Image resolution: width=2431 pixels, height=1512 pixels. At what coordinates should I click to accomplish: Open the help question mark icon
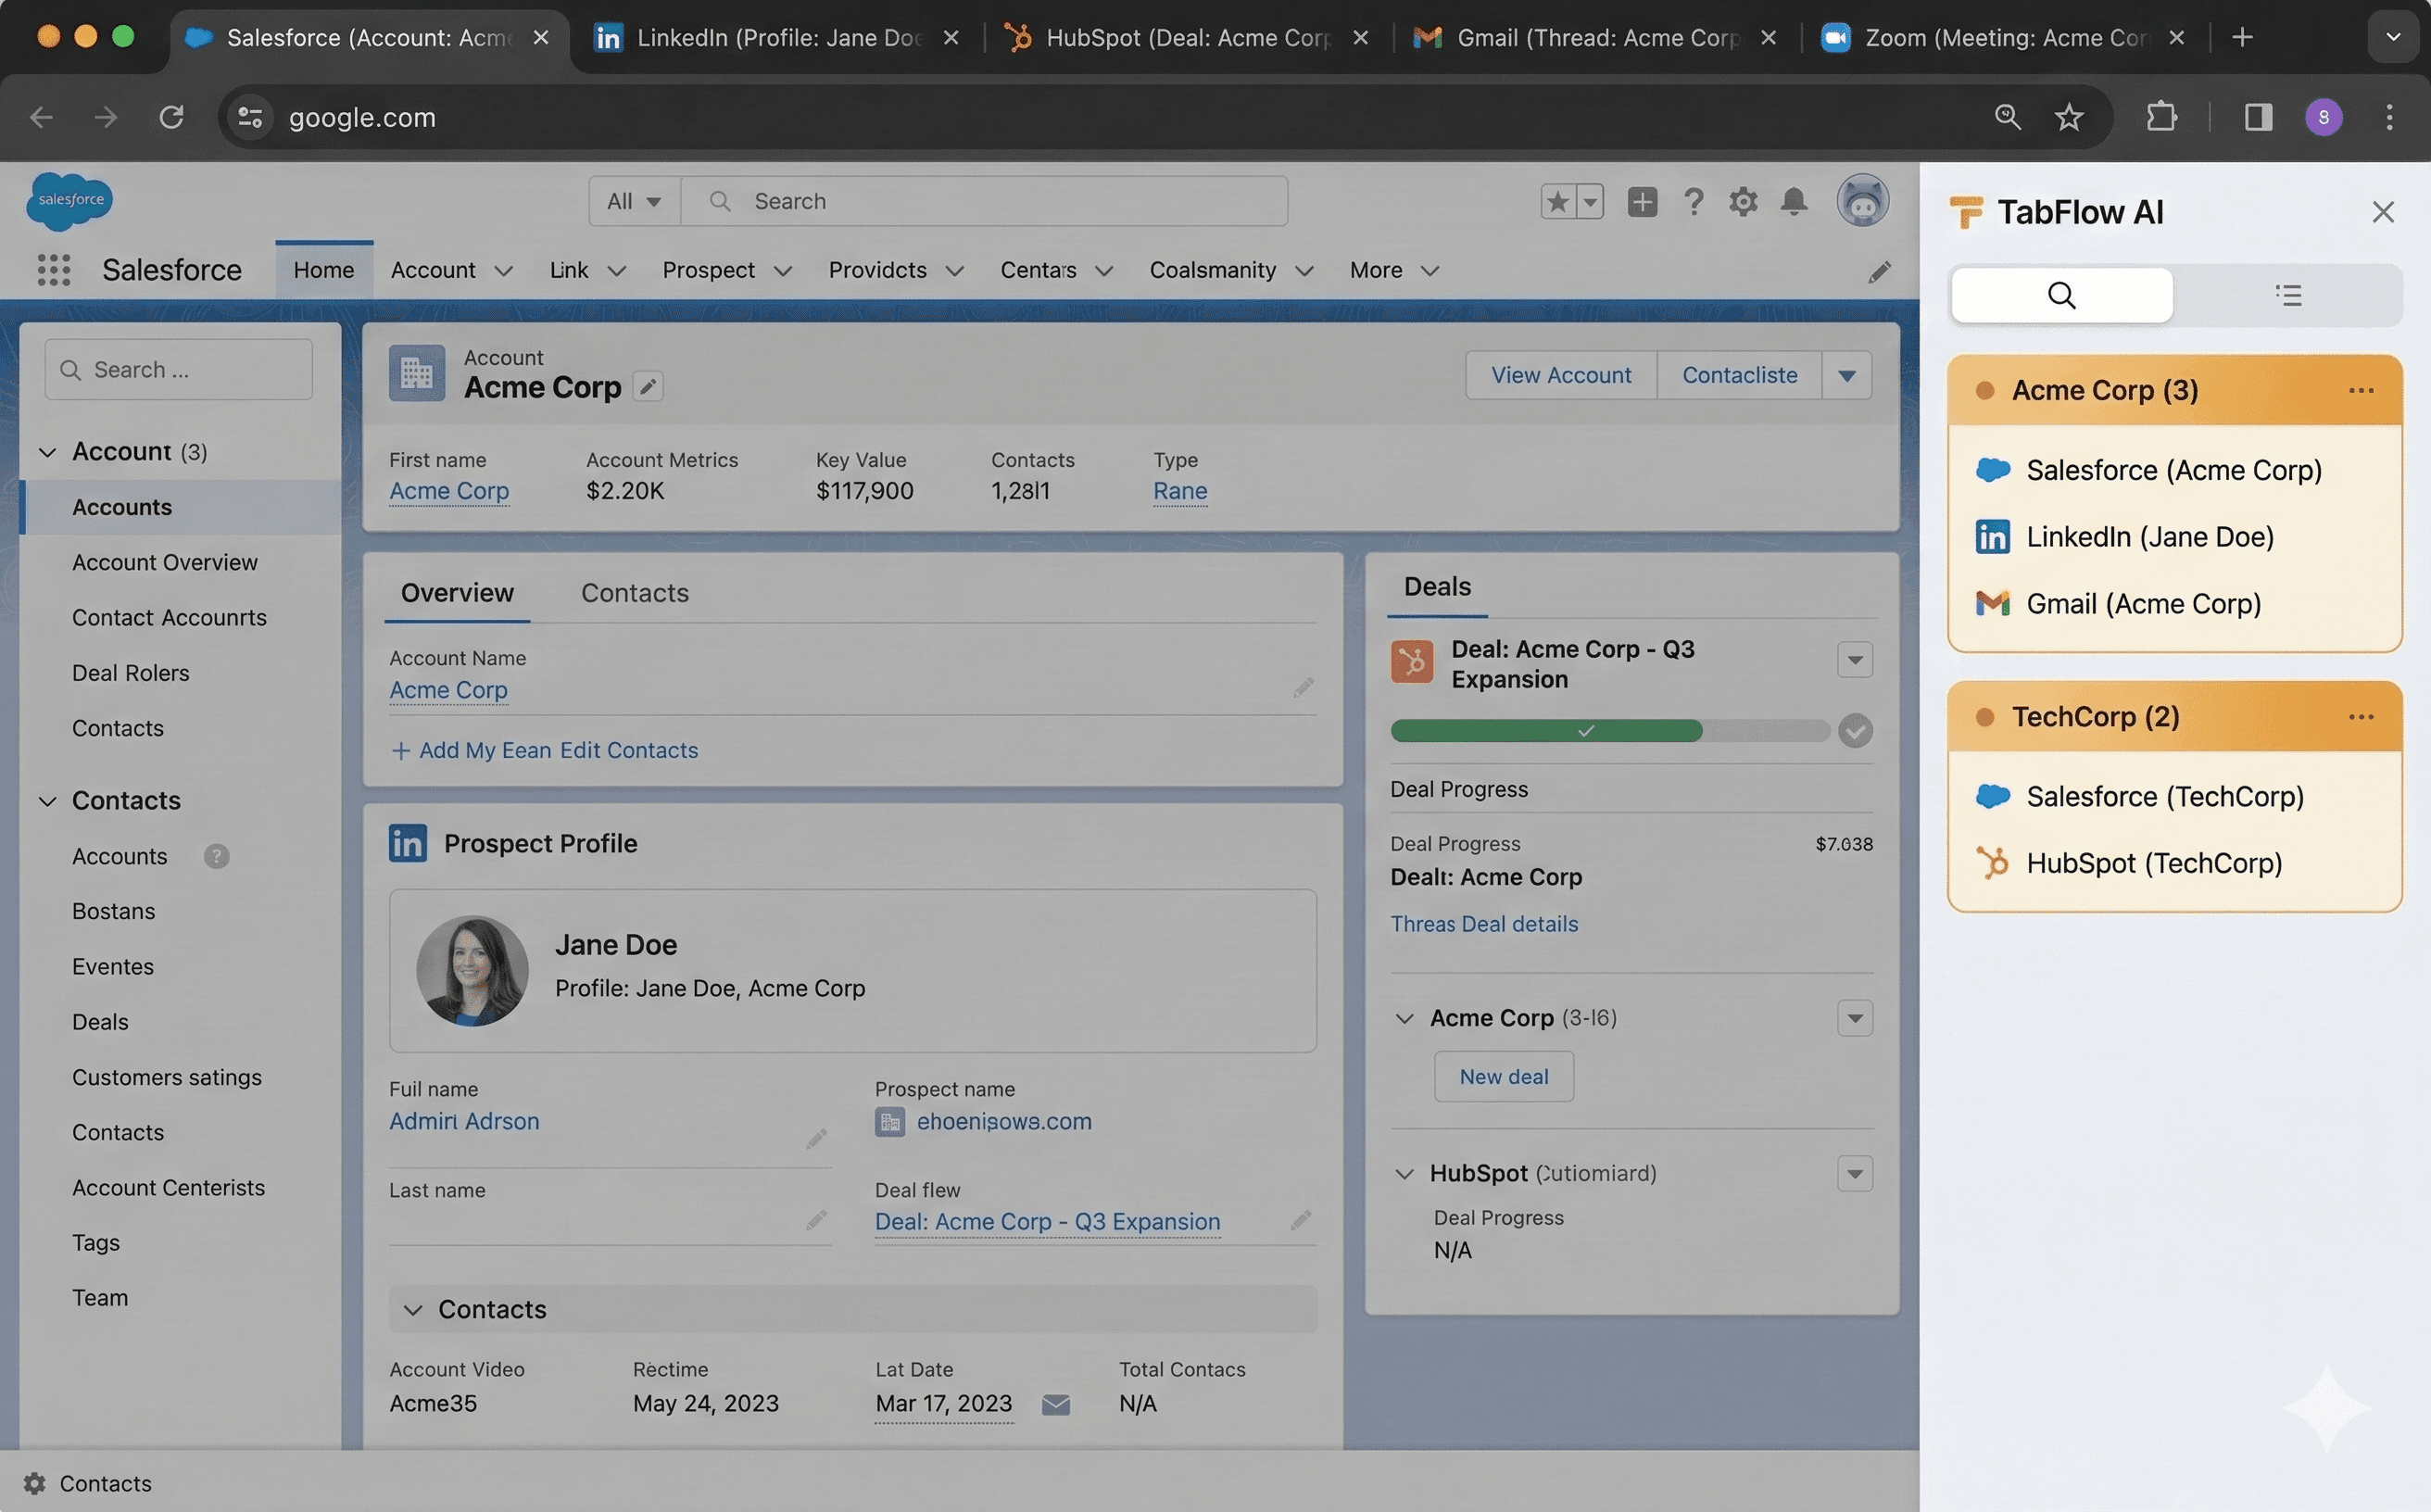coord(1693,201)
